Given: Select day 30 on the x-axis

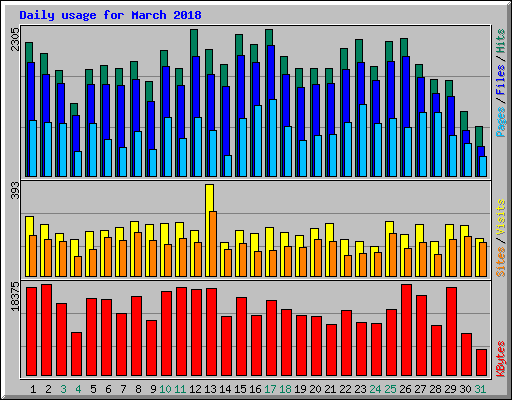Looking at the screenshot, I should coord(465,389).
